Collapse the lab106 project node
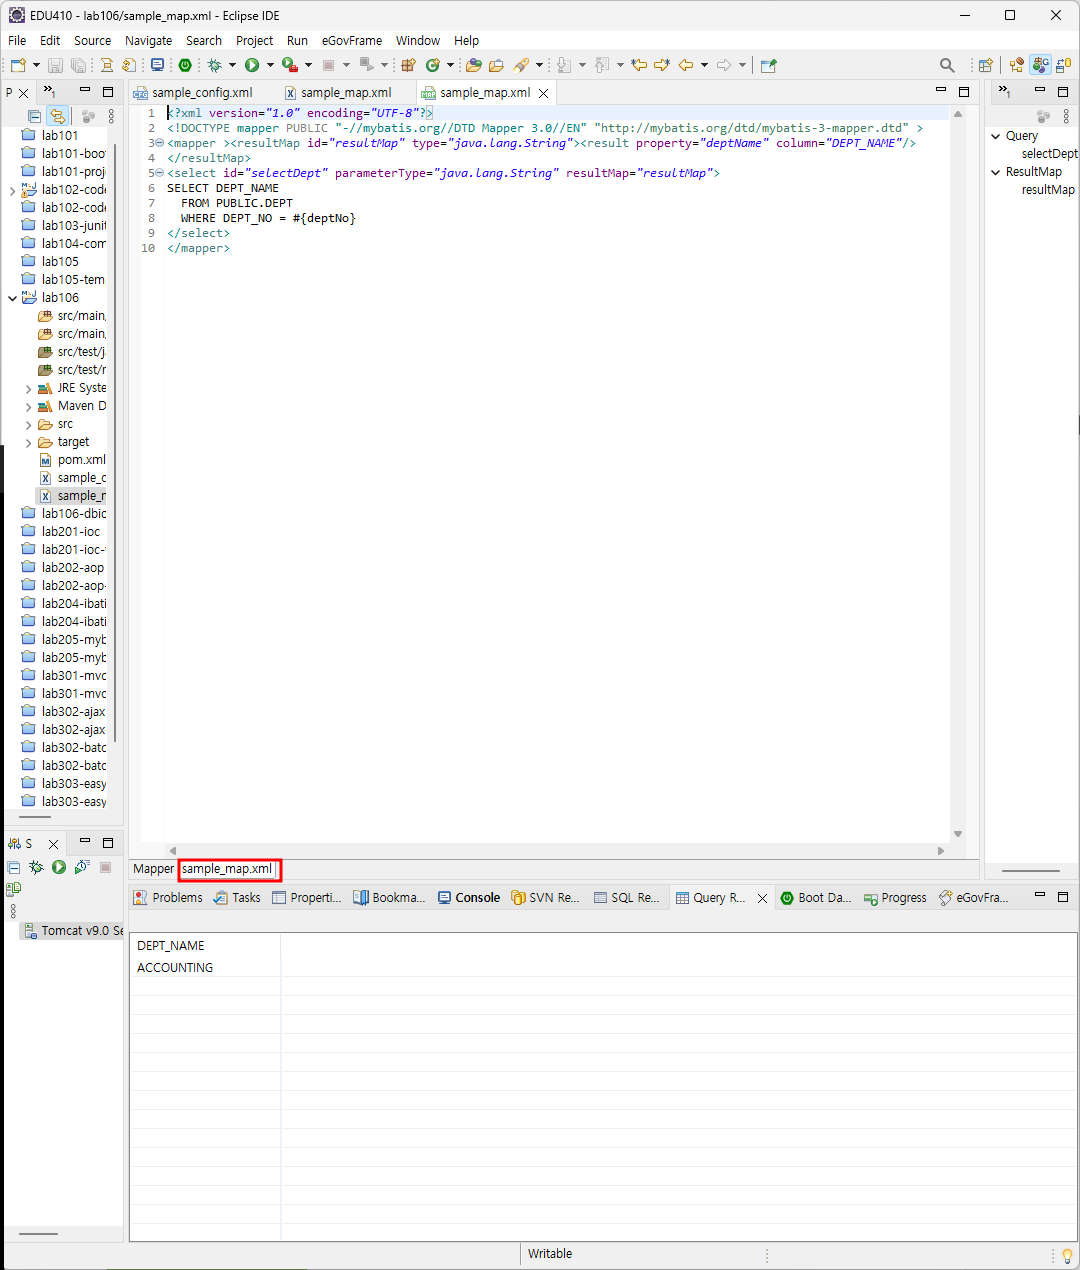 click(12, 298)
